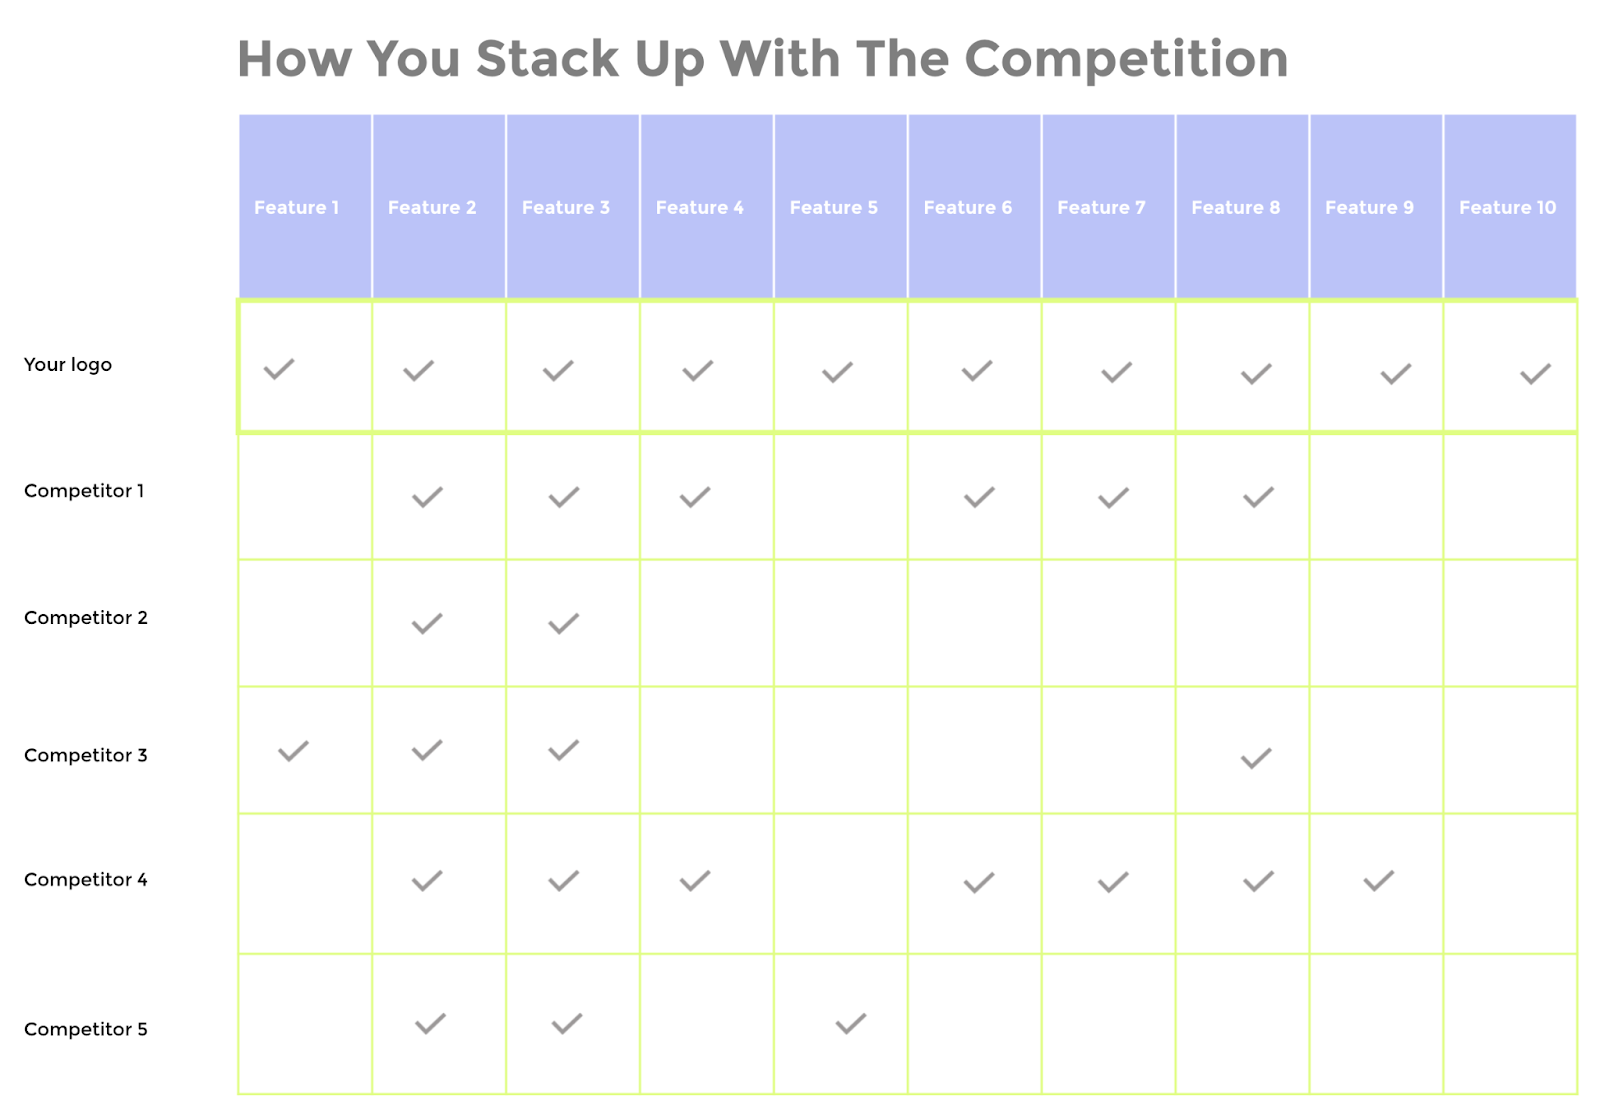Select the Competitor 2 row label
The image size is (1600, 1120).
click(86, 618)
